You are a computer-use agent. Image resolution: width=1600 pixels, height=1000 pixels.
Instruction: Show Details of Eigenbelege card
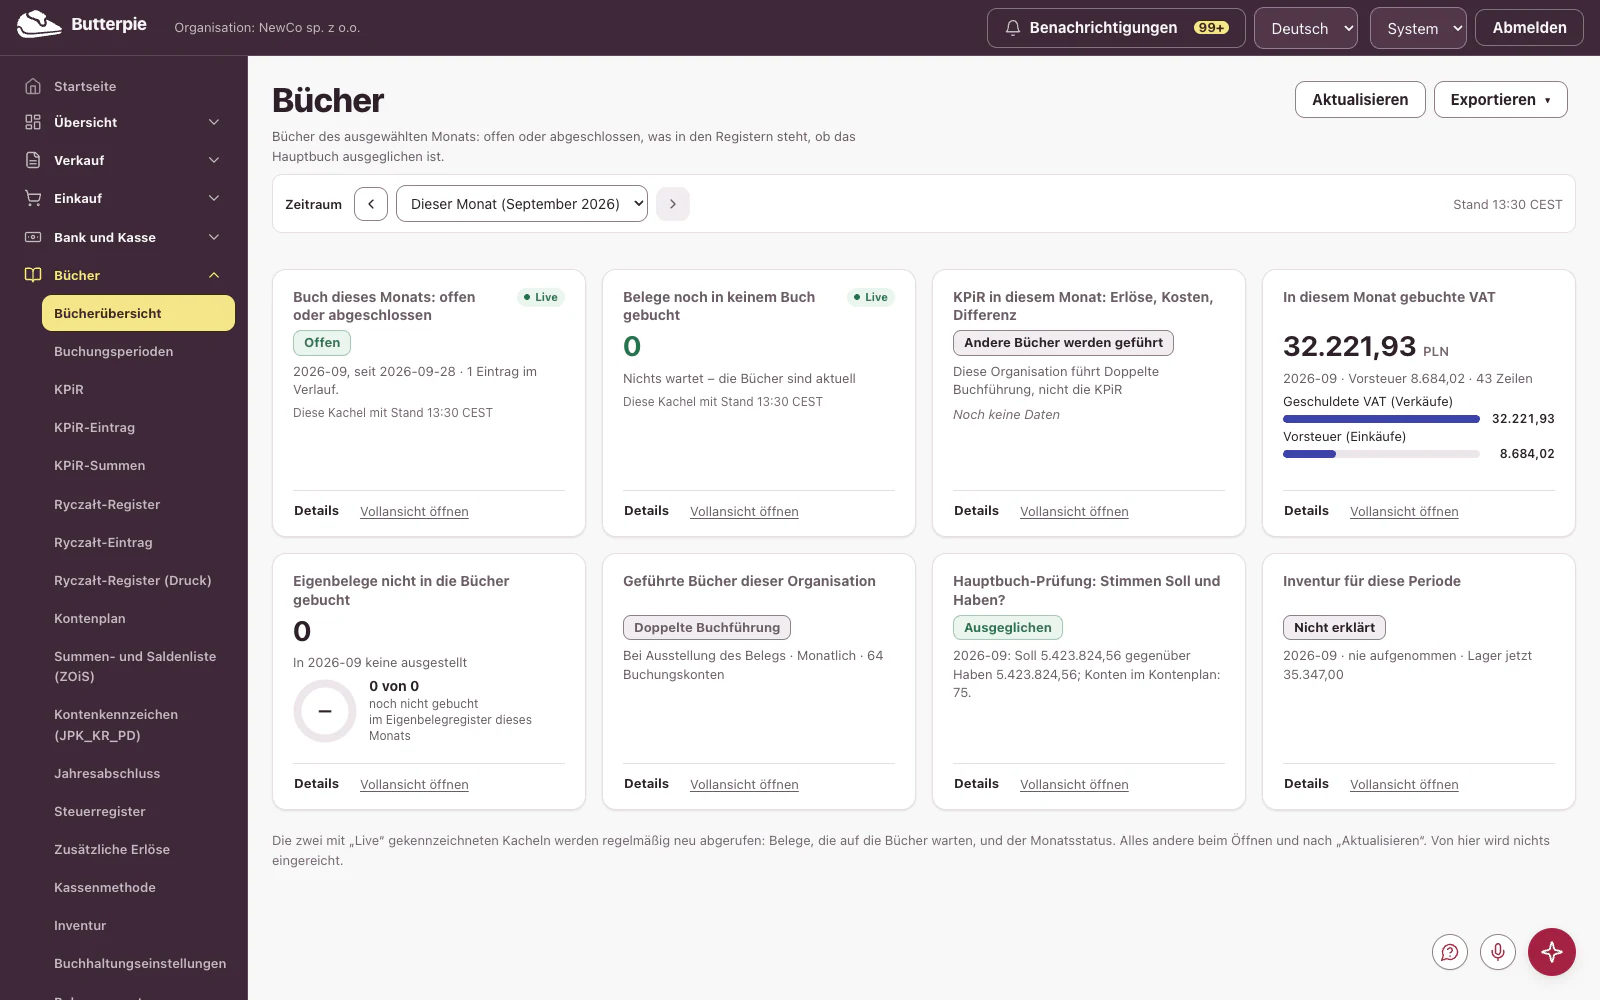[x=316, y=783]
